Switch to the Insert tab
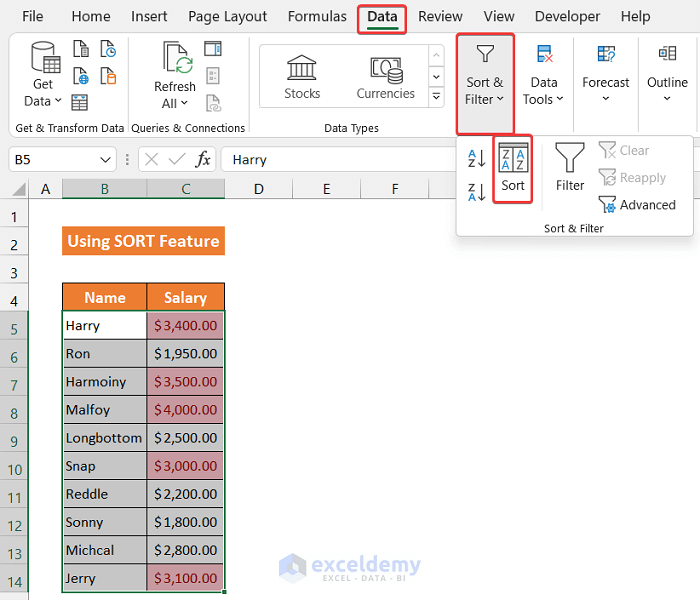Image resolution: width=700 pixels, height=600 pixels. click(149, 17)
